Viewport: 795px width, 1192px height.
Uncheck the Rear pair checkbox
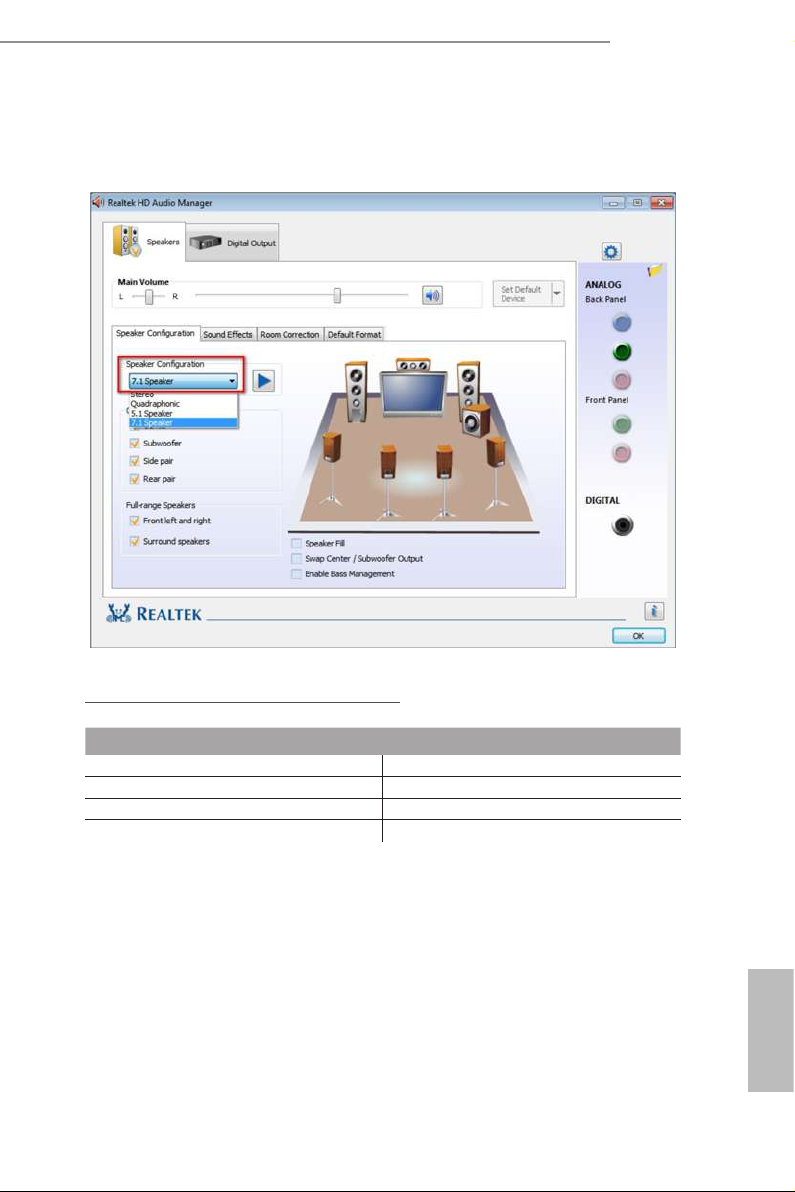(135, 479)
